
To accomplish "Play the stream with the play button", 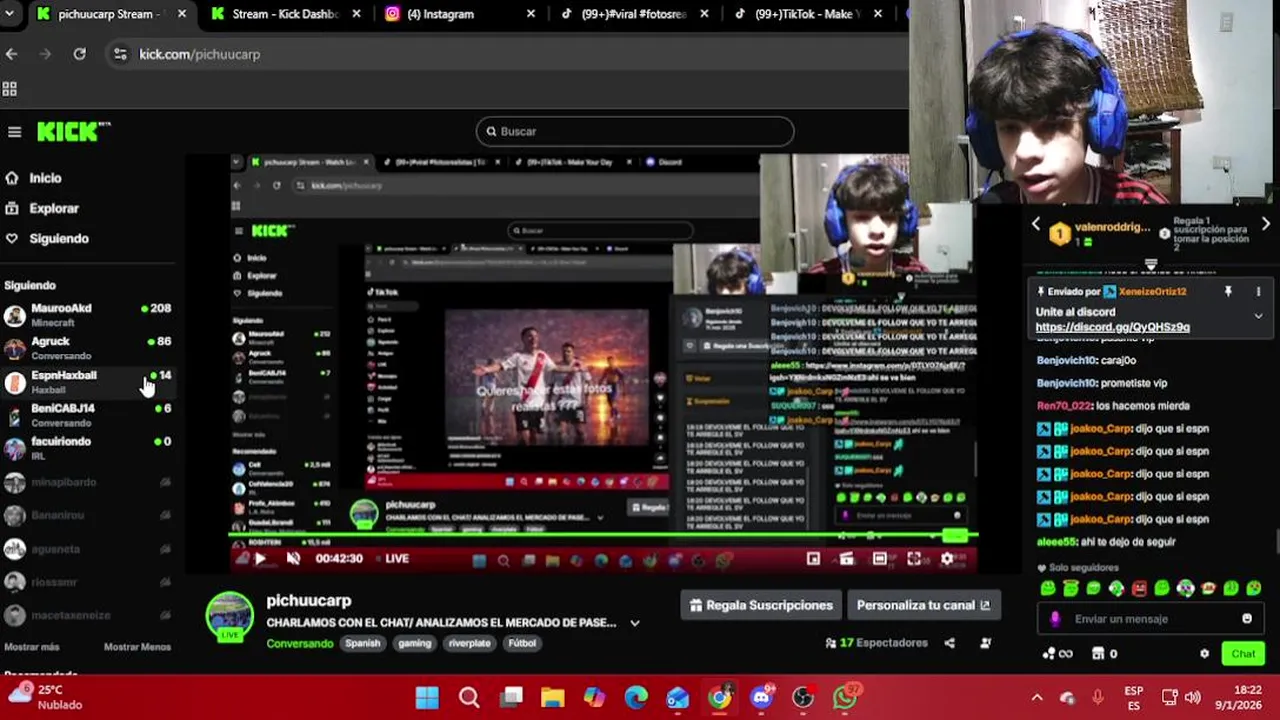I will [x=260, y=558].
